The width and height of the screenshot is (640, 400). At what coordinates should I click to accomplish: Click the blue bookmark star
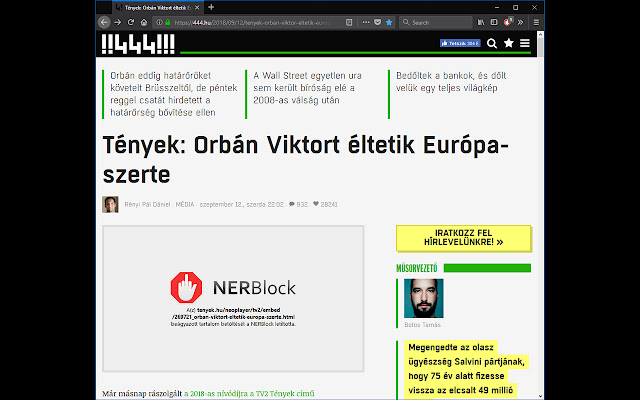click(389, 22)
